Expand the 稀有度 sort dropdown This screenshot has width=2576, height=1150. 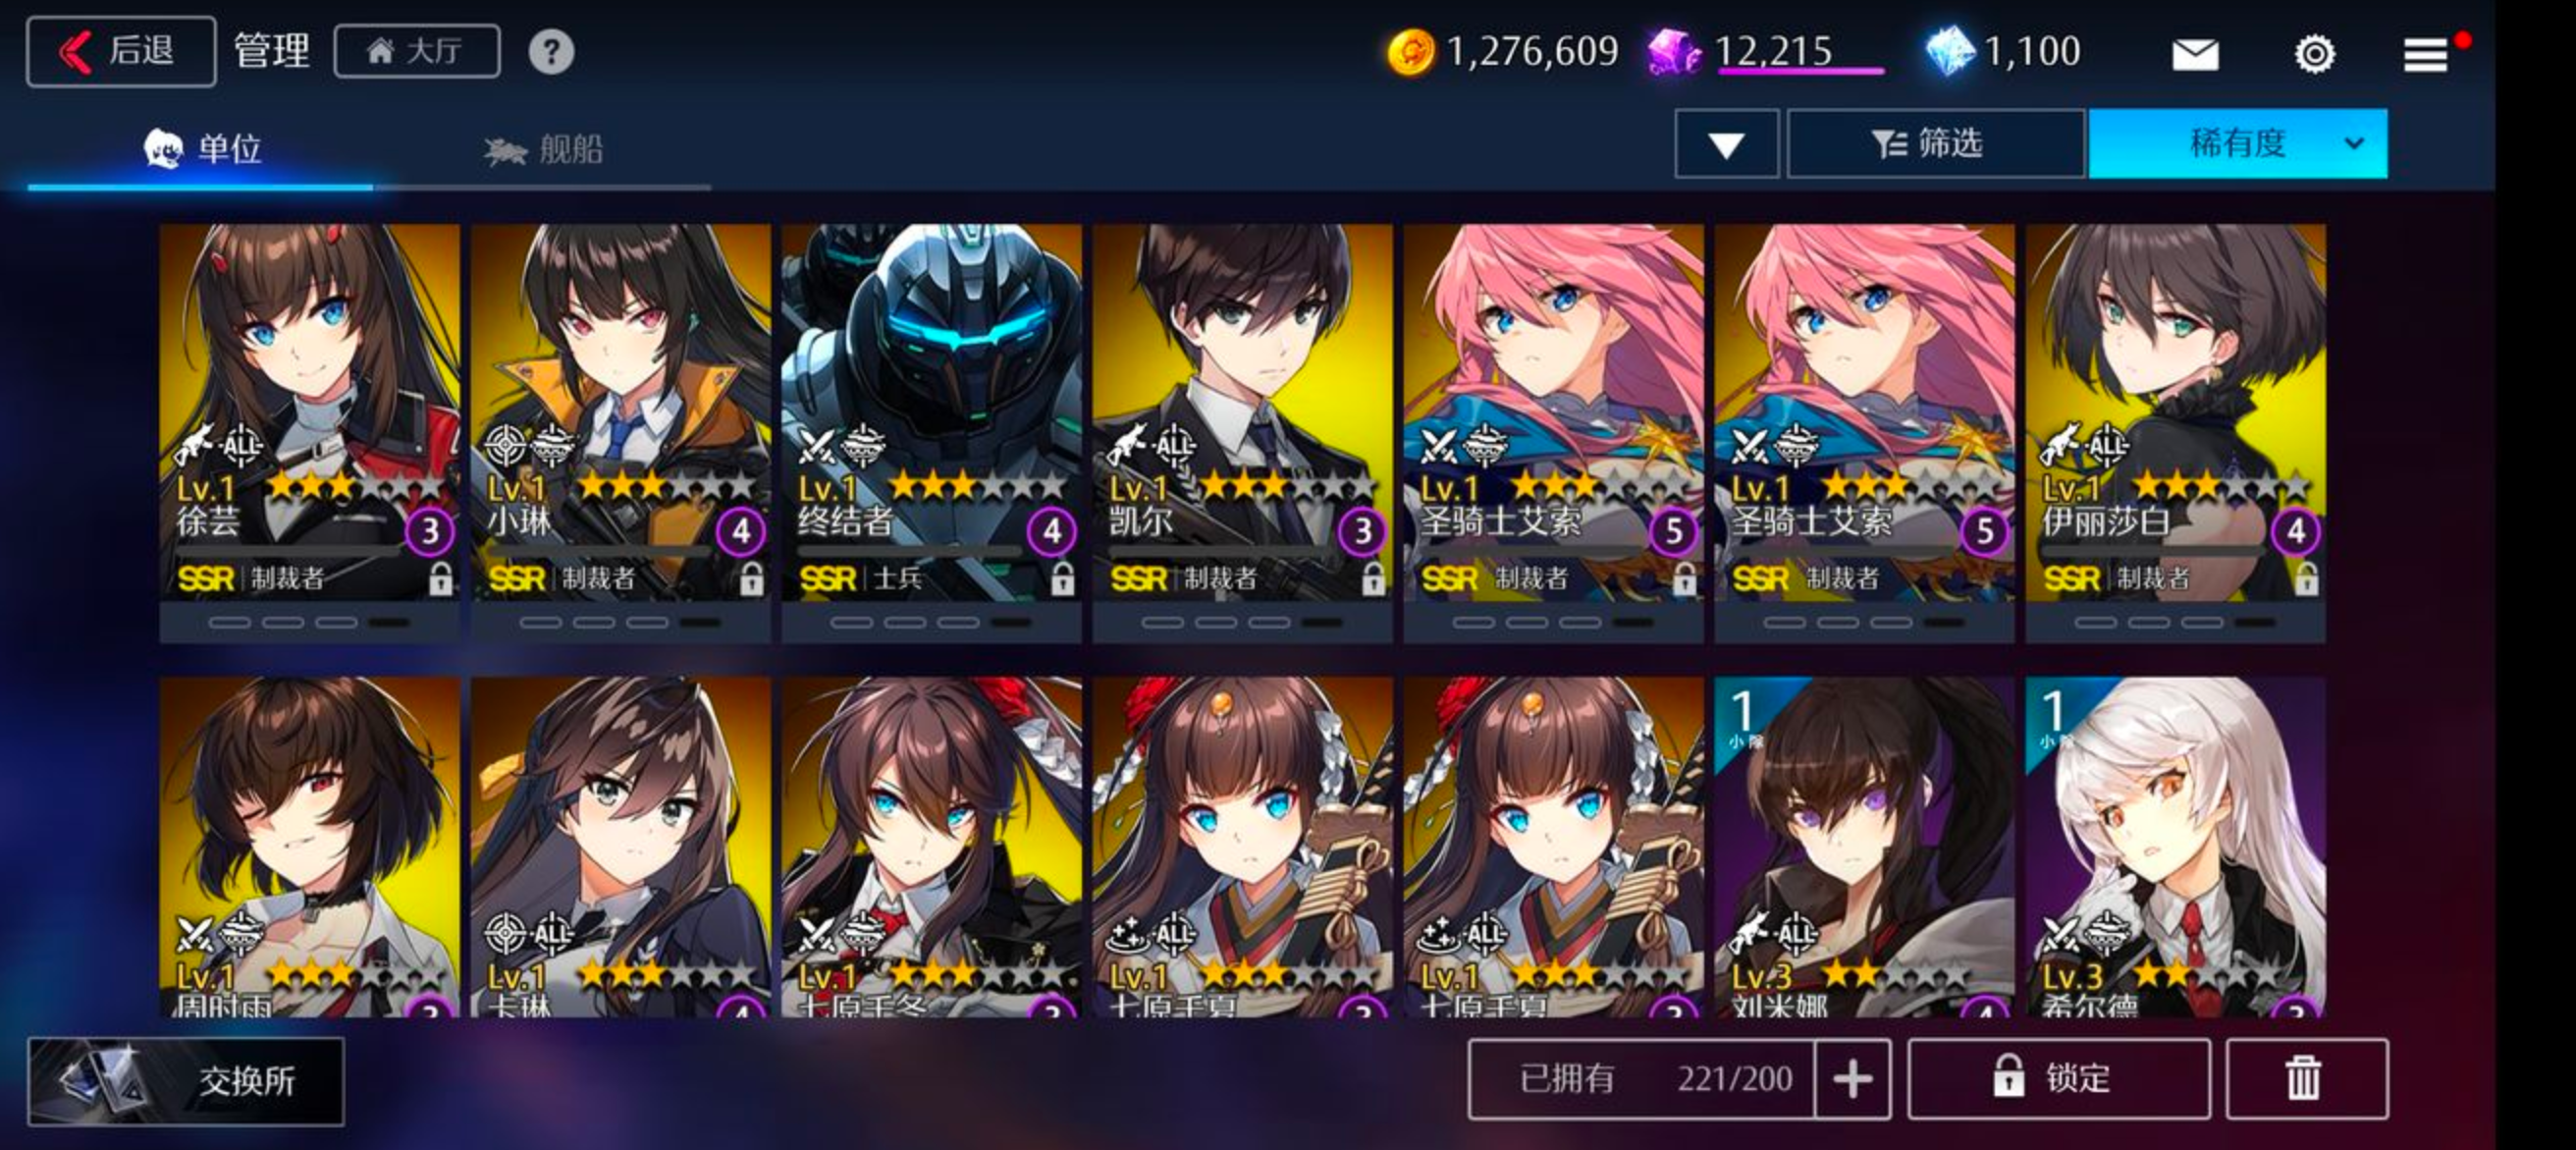(2238, 144)
